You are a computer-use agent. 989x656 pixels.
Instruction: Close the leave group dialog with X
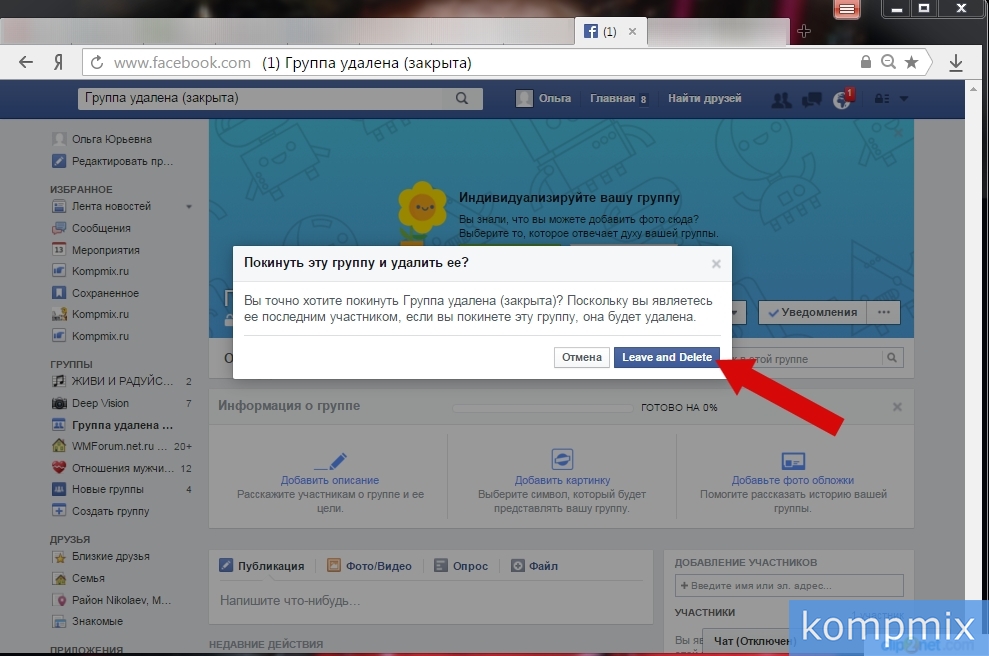[716, 264]
